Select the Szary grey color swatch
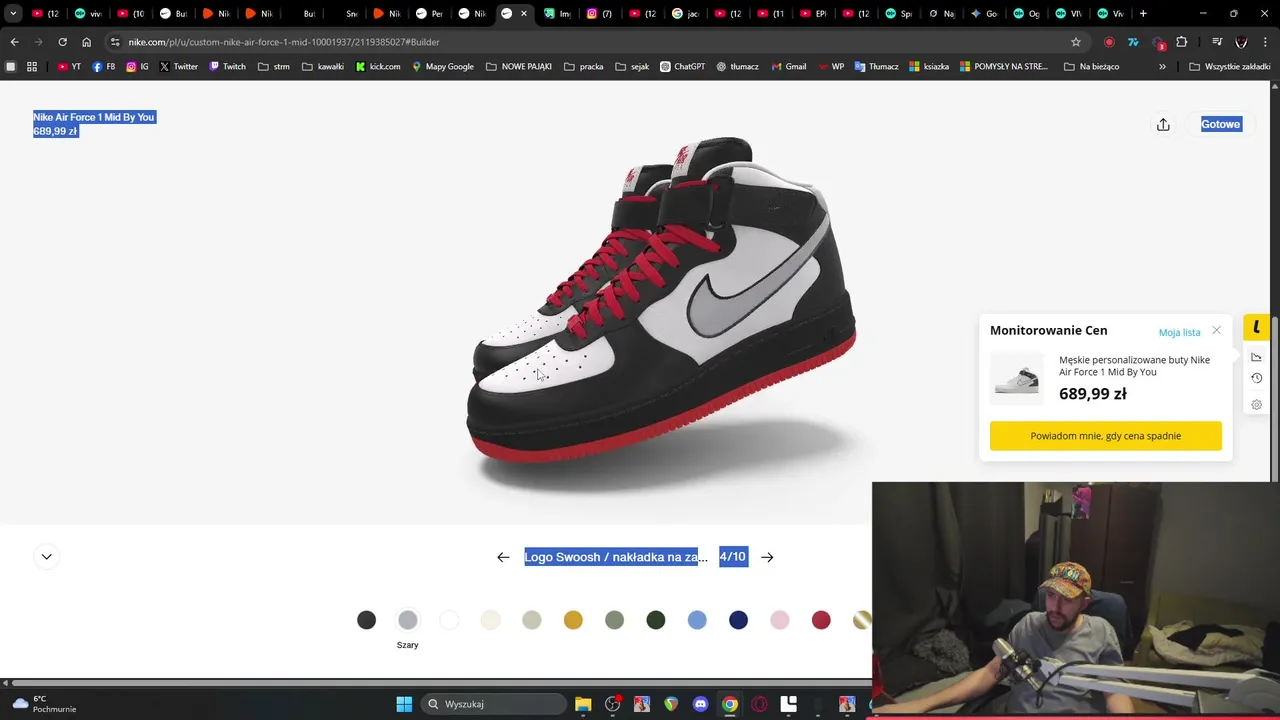The height and width of the screenshot is (720, 1280). click(x=407, y=620)
